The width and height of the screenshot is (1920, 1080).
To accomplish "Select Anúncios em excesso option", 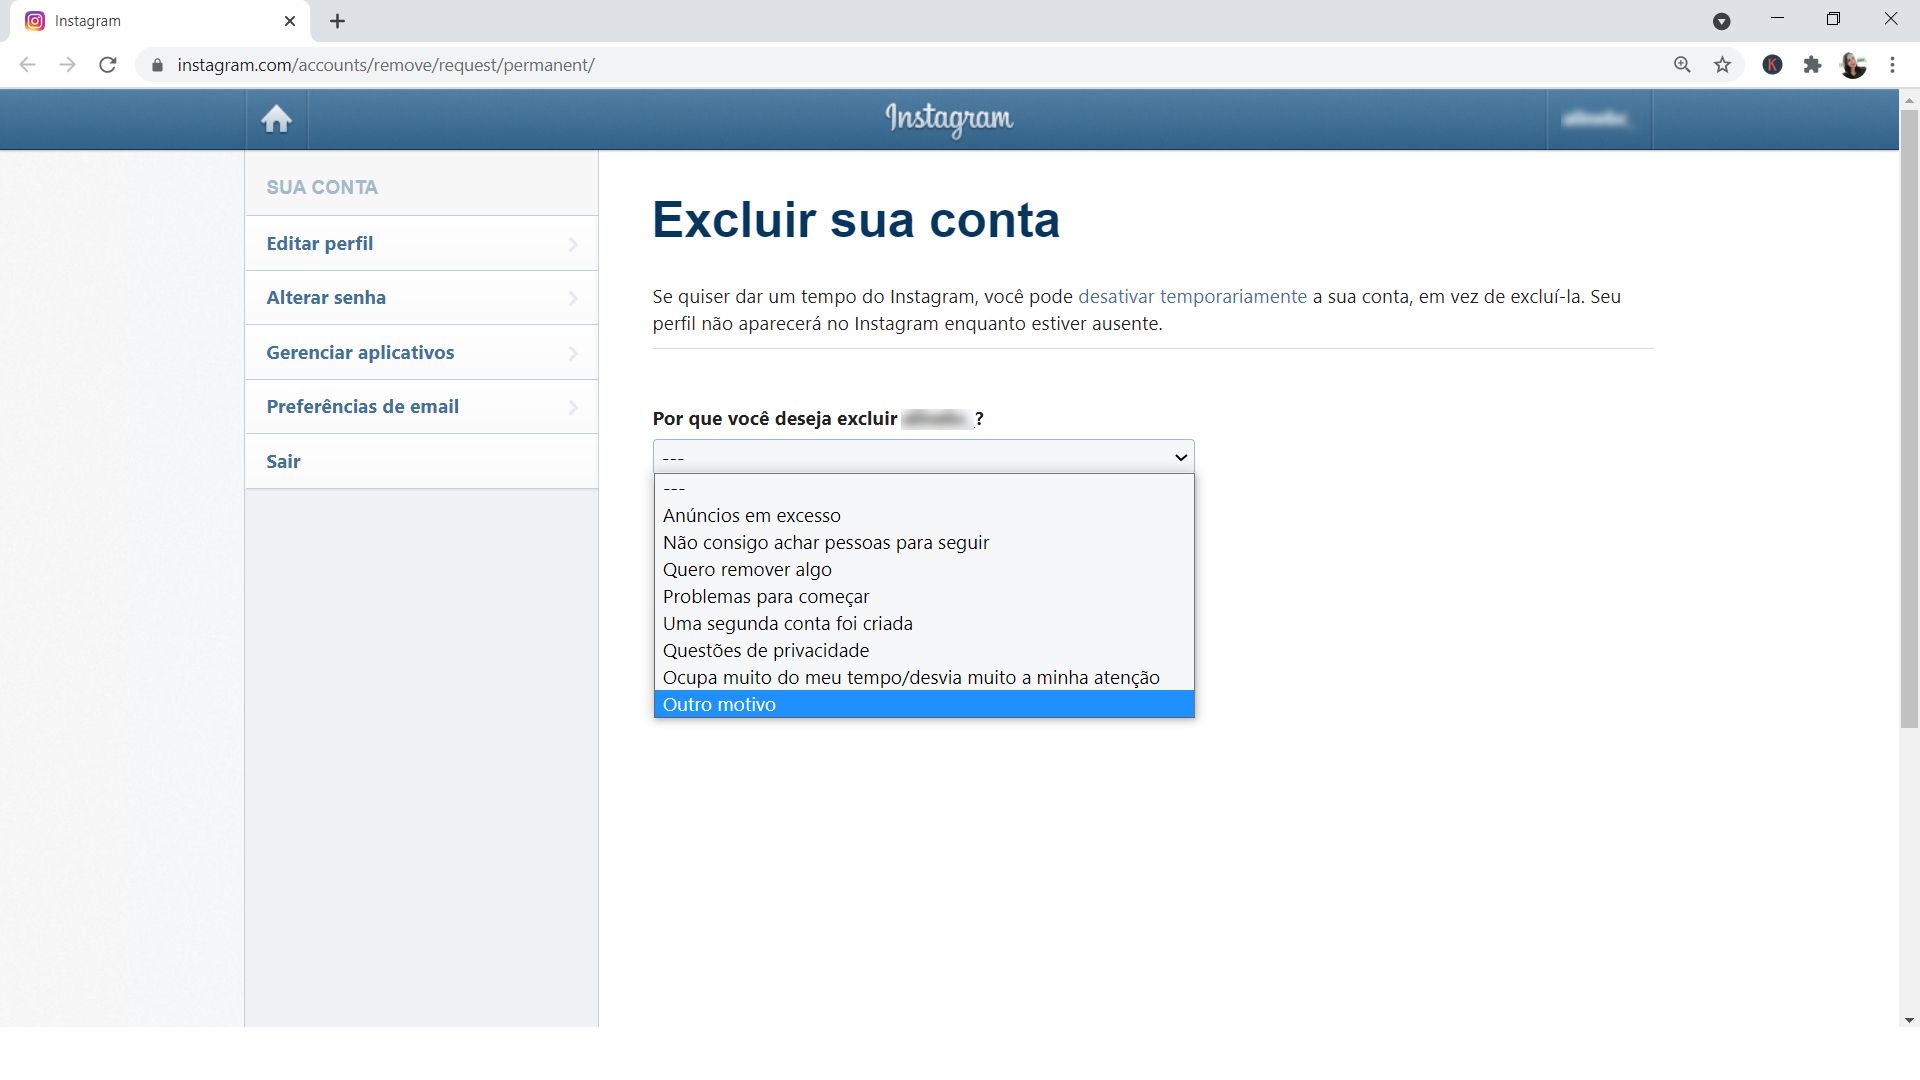I will (x=924, y=515).
